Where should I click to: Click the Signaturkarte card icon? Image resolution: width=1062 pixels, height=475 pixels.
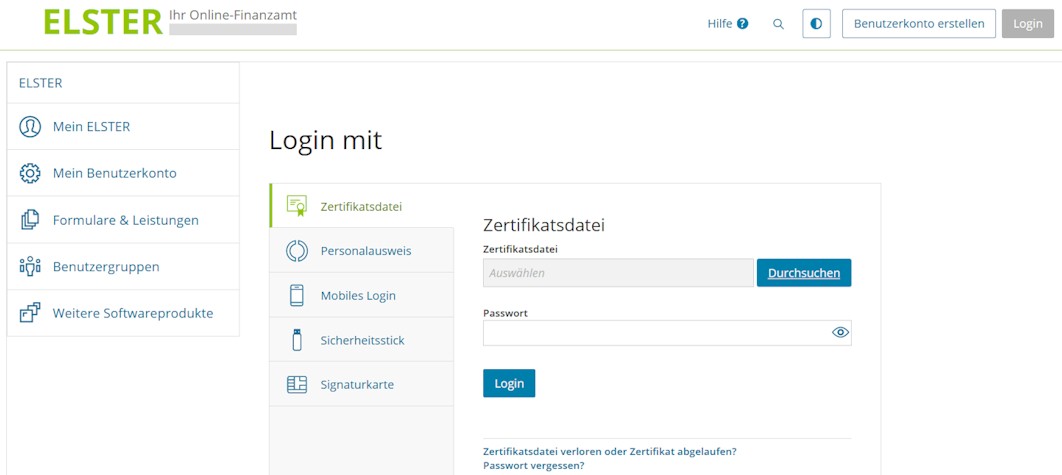coord(297,384)
